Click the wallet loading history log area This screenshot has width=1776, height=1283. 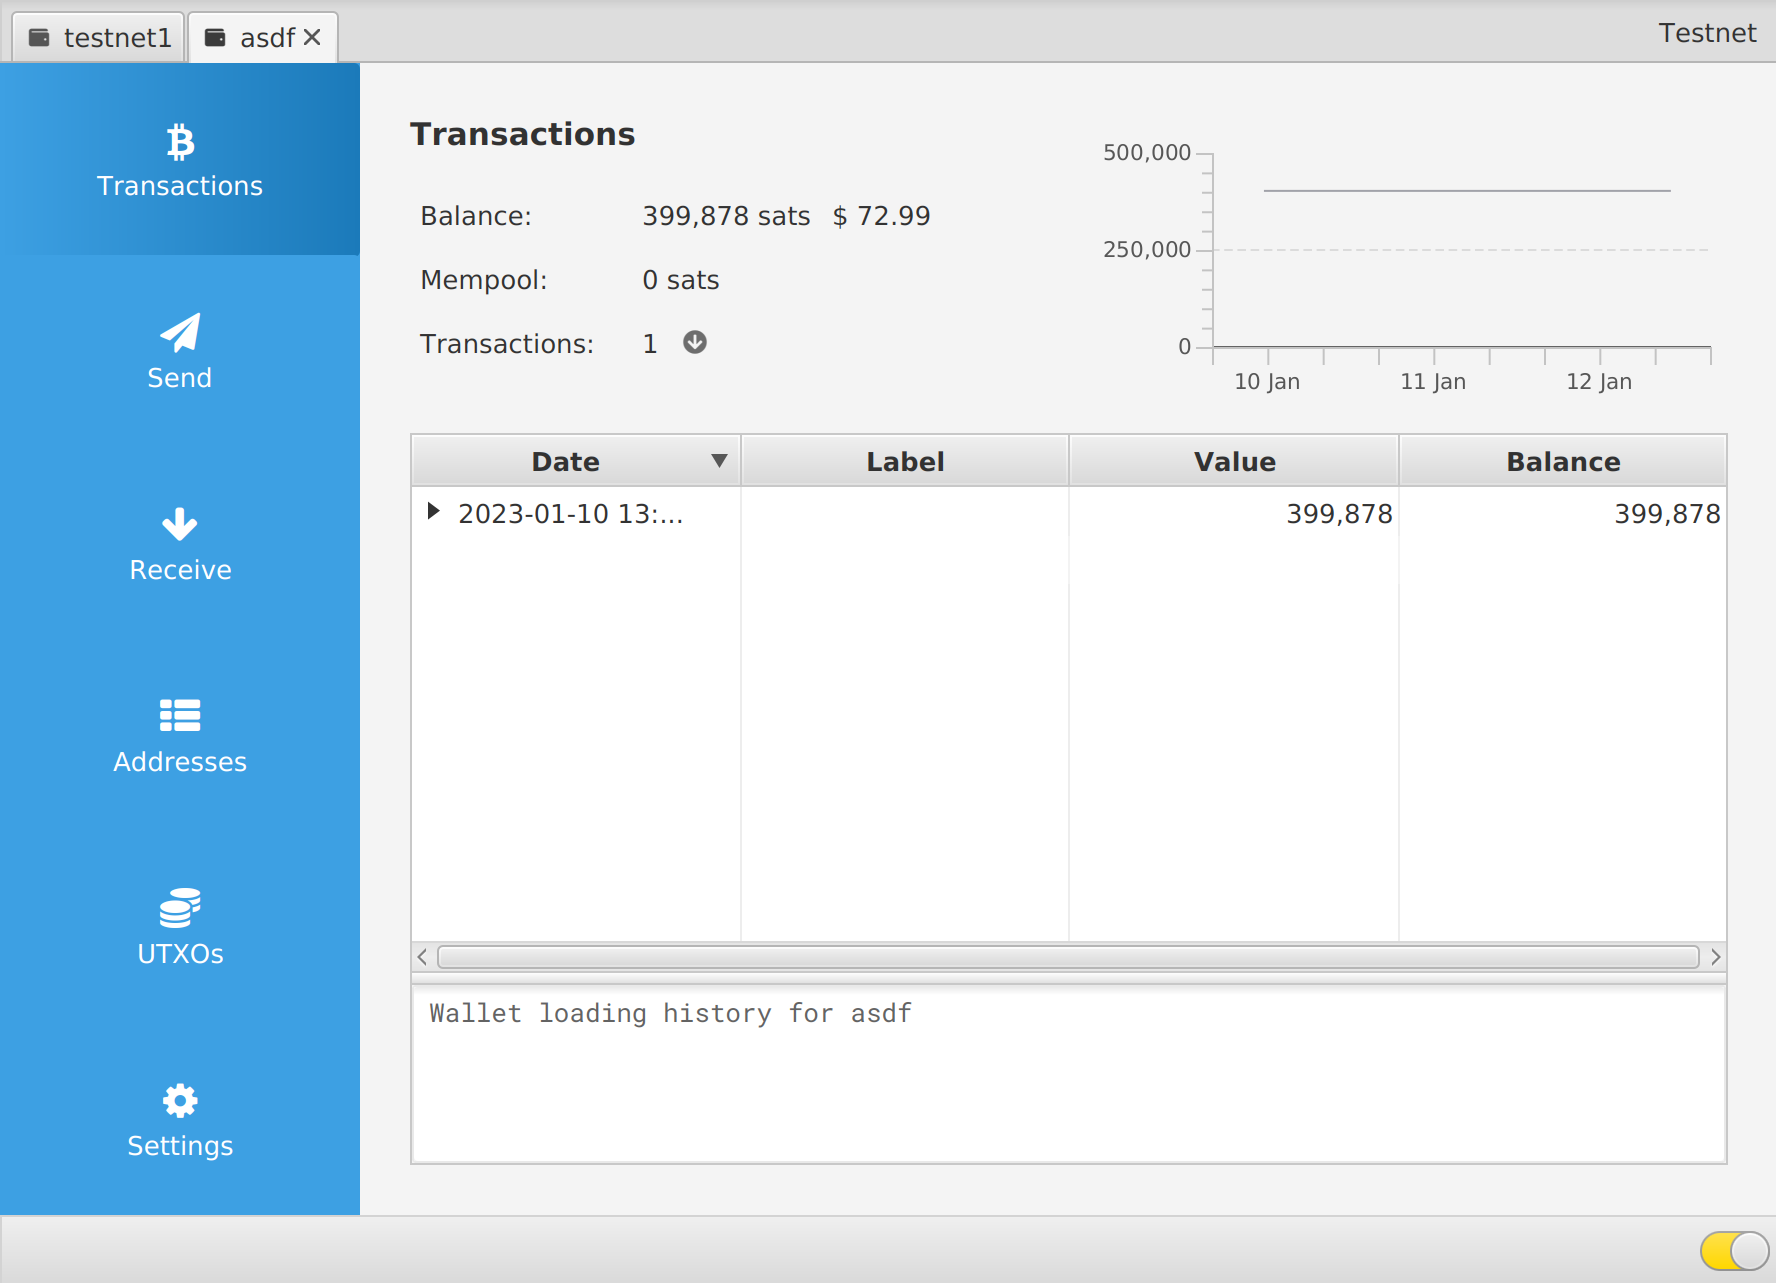pos(1068,1075)
